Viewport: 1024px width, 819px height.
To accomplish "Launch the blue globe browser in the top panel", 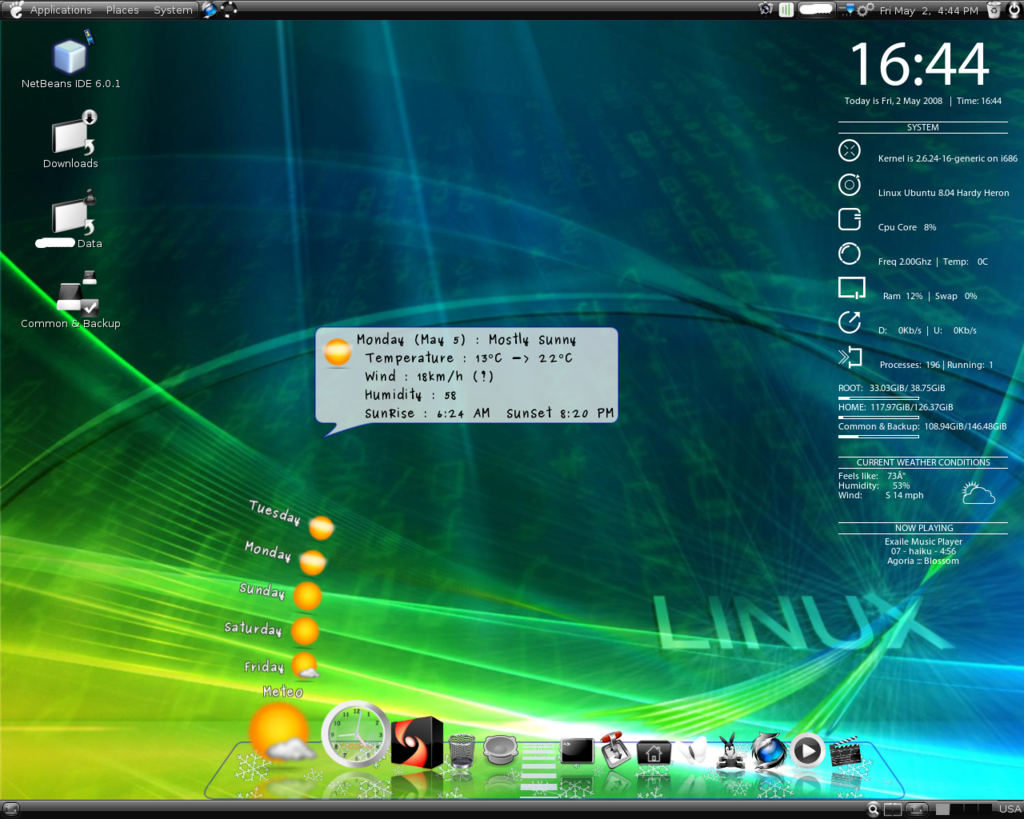I will coord(210,10).
